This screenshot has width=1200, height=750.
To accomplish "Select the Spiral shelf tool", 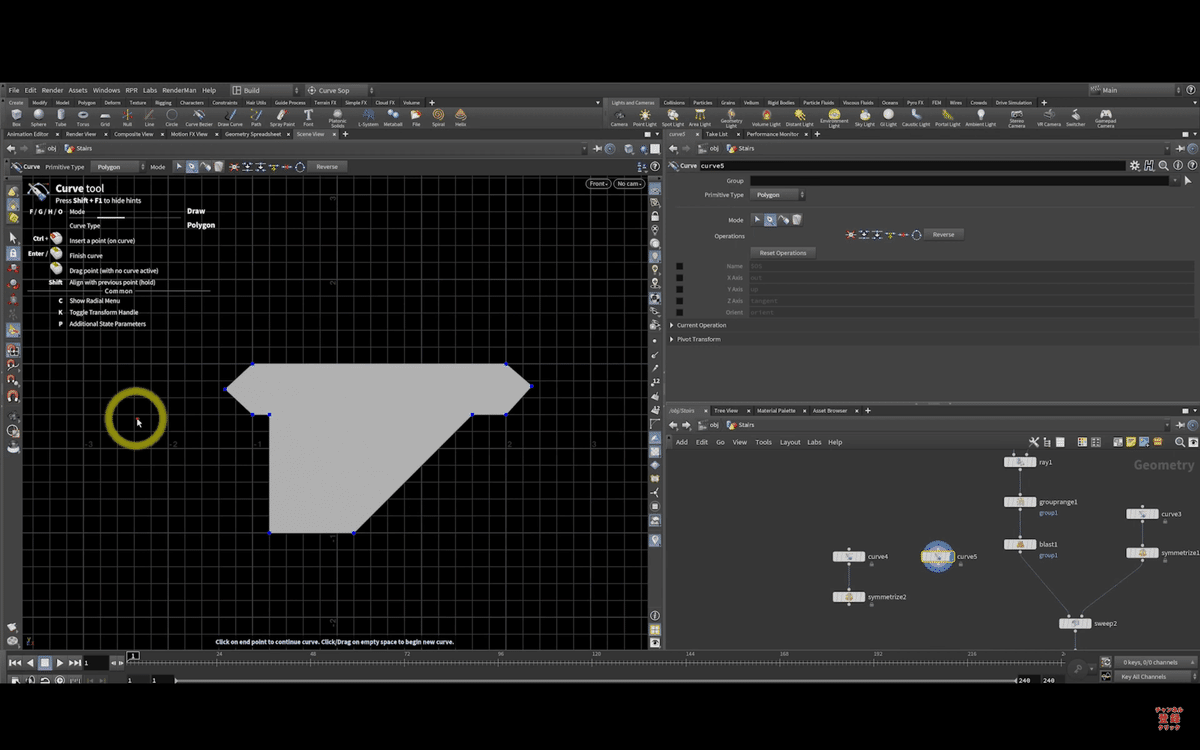I will click(x=438, y=118).
